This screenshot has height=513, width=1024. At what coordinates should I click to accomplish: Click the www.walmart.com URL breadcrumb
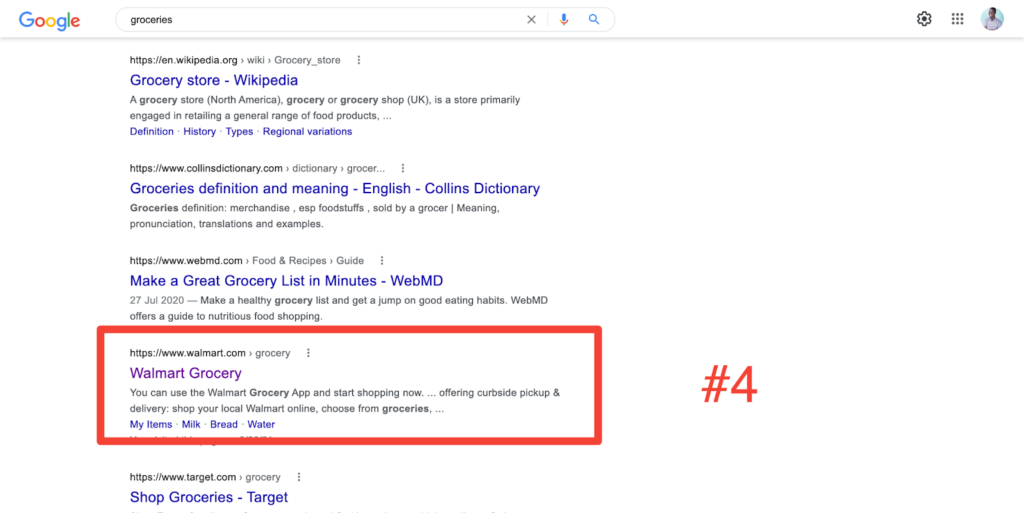click(x=210, y=353)
